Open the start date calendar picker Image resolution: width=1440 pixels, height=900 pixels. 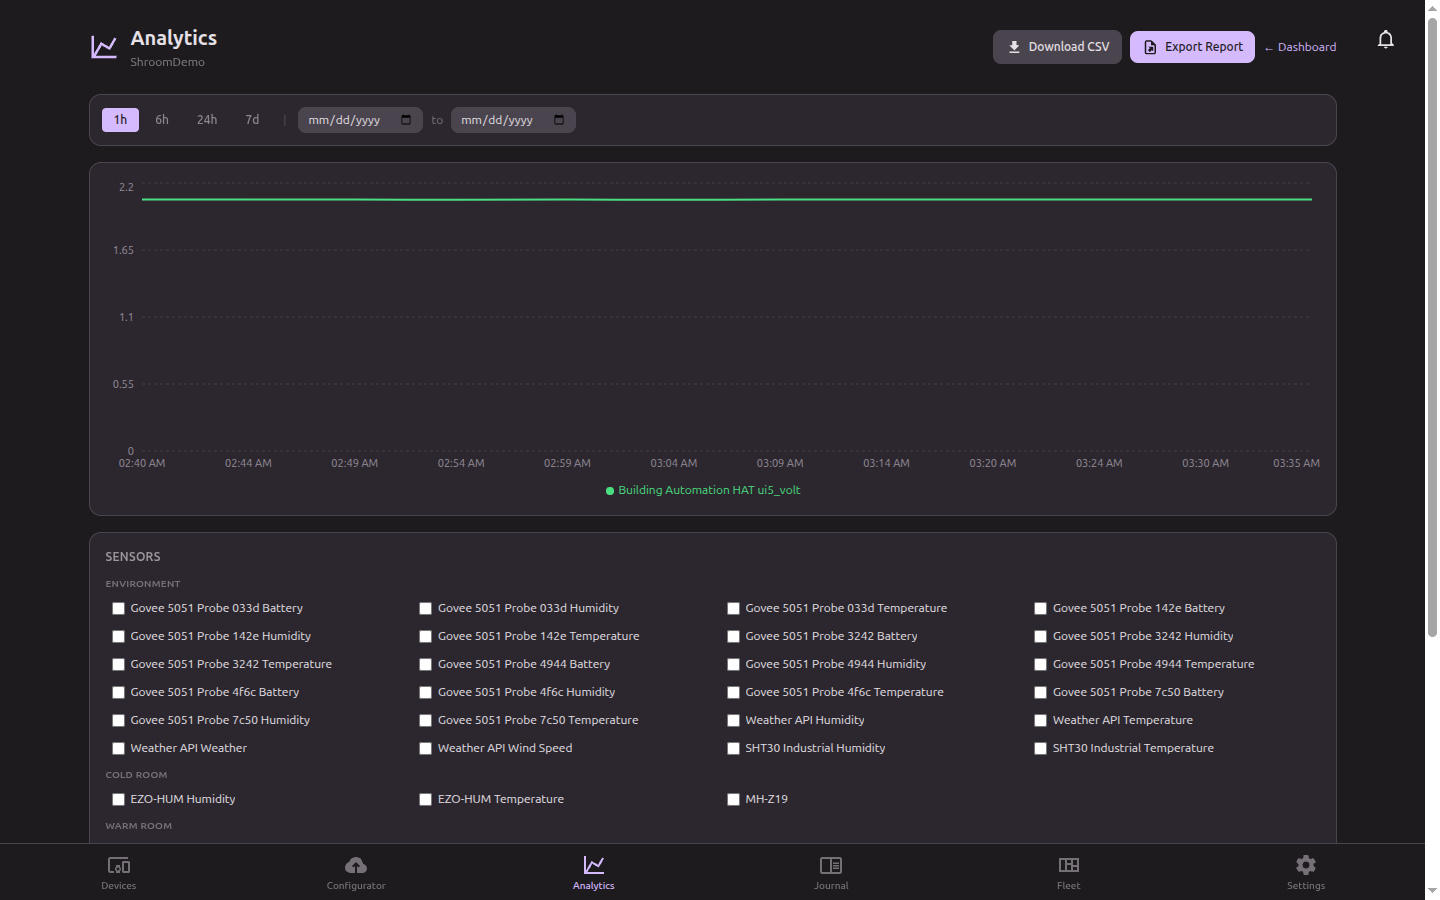click(406, 119)
